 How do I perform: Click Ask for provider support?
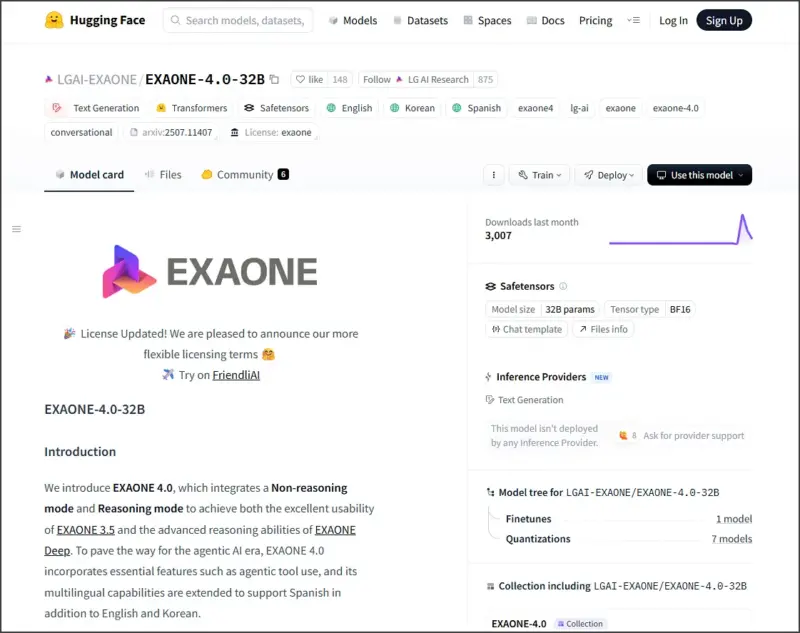point(693,436)
